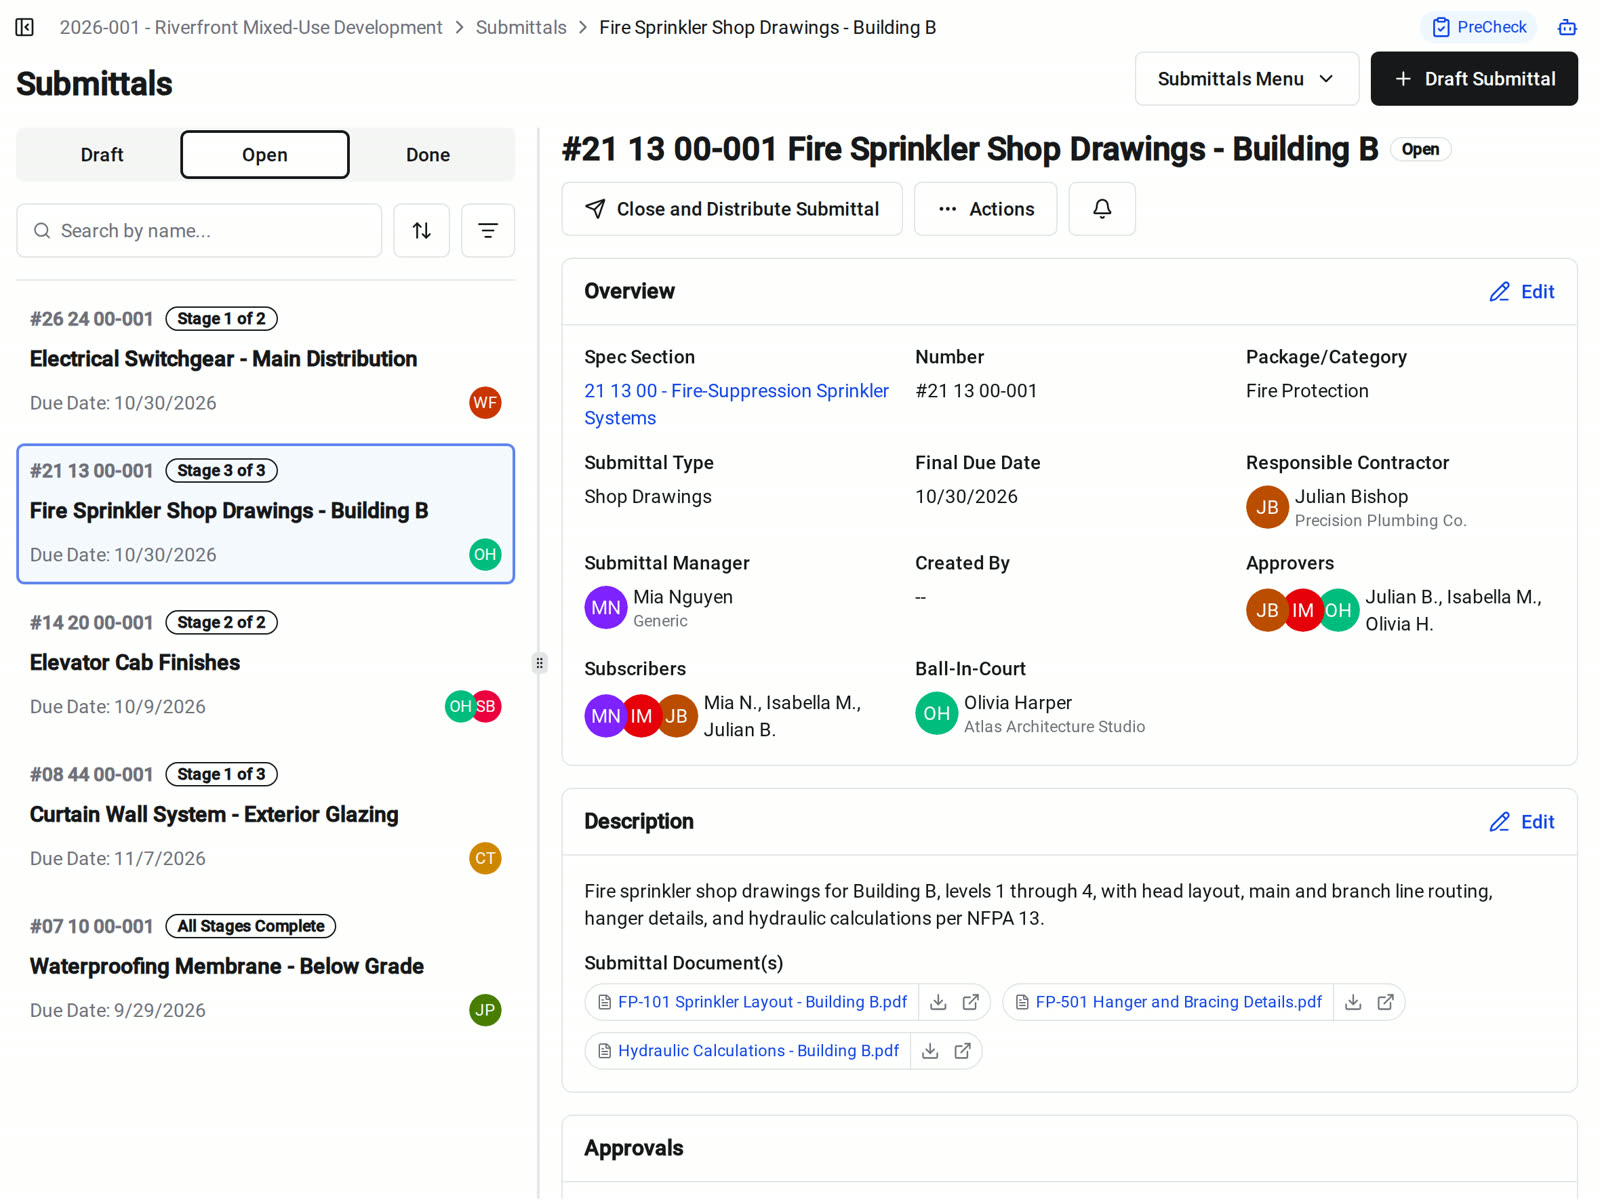
Task: Switch to the Draft tab
Action: pyautogui.click(x=102, y=155)
